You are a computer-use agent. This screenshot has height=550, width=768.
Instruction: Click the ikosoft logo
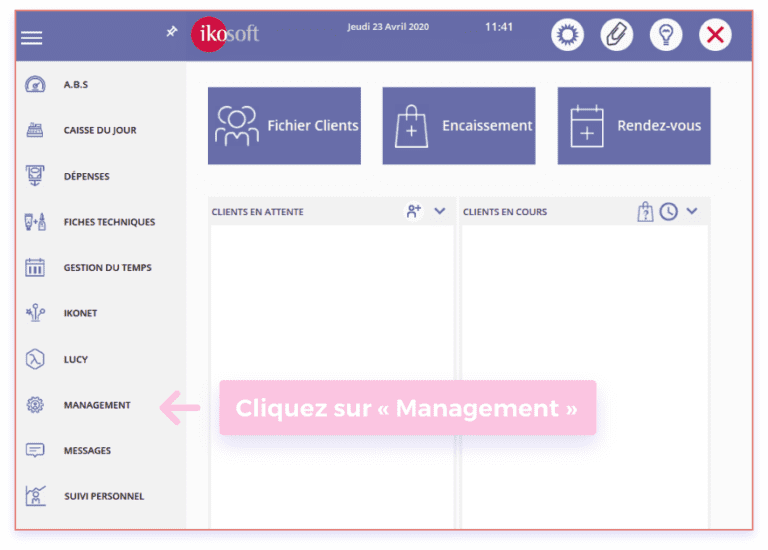[225, 34]
